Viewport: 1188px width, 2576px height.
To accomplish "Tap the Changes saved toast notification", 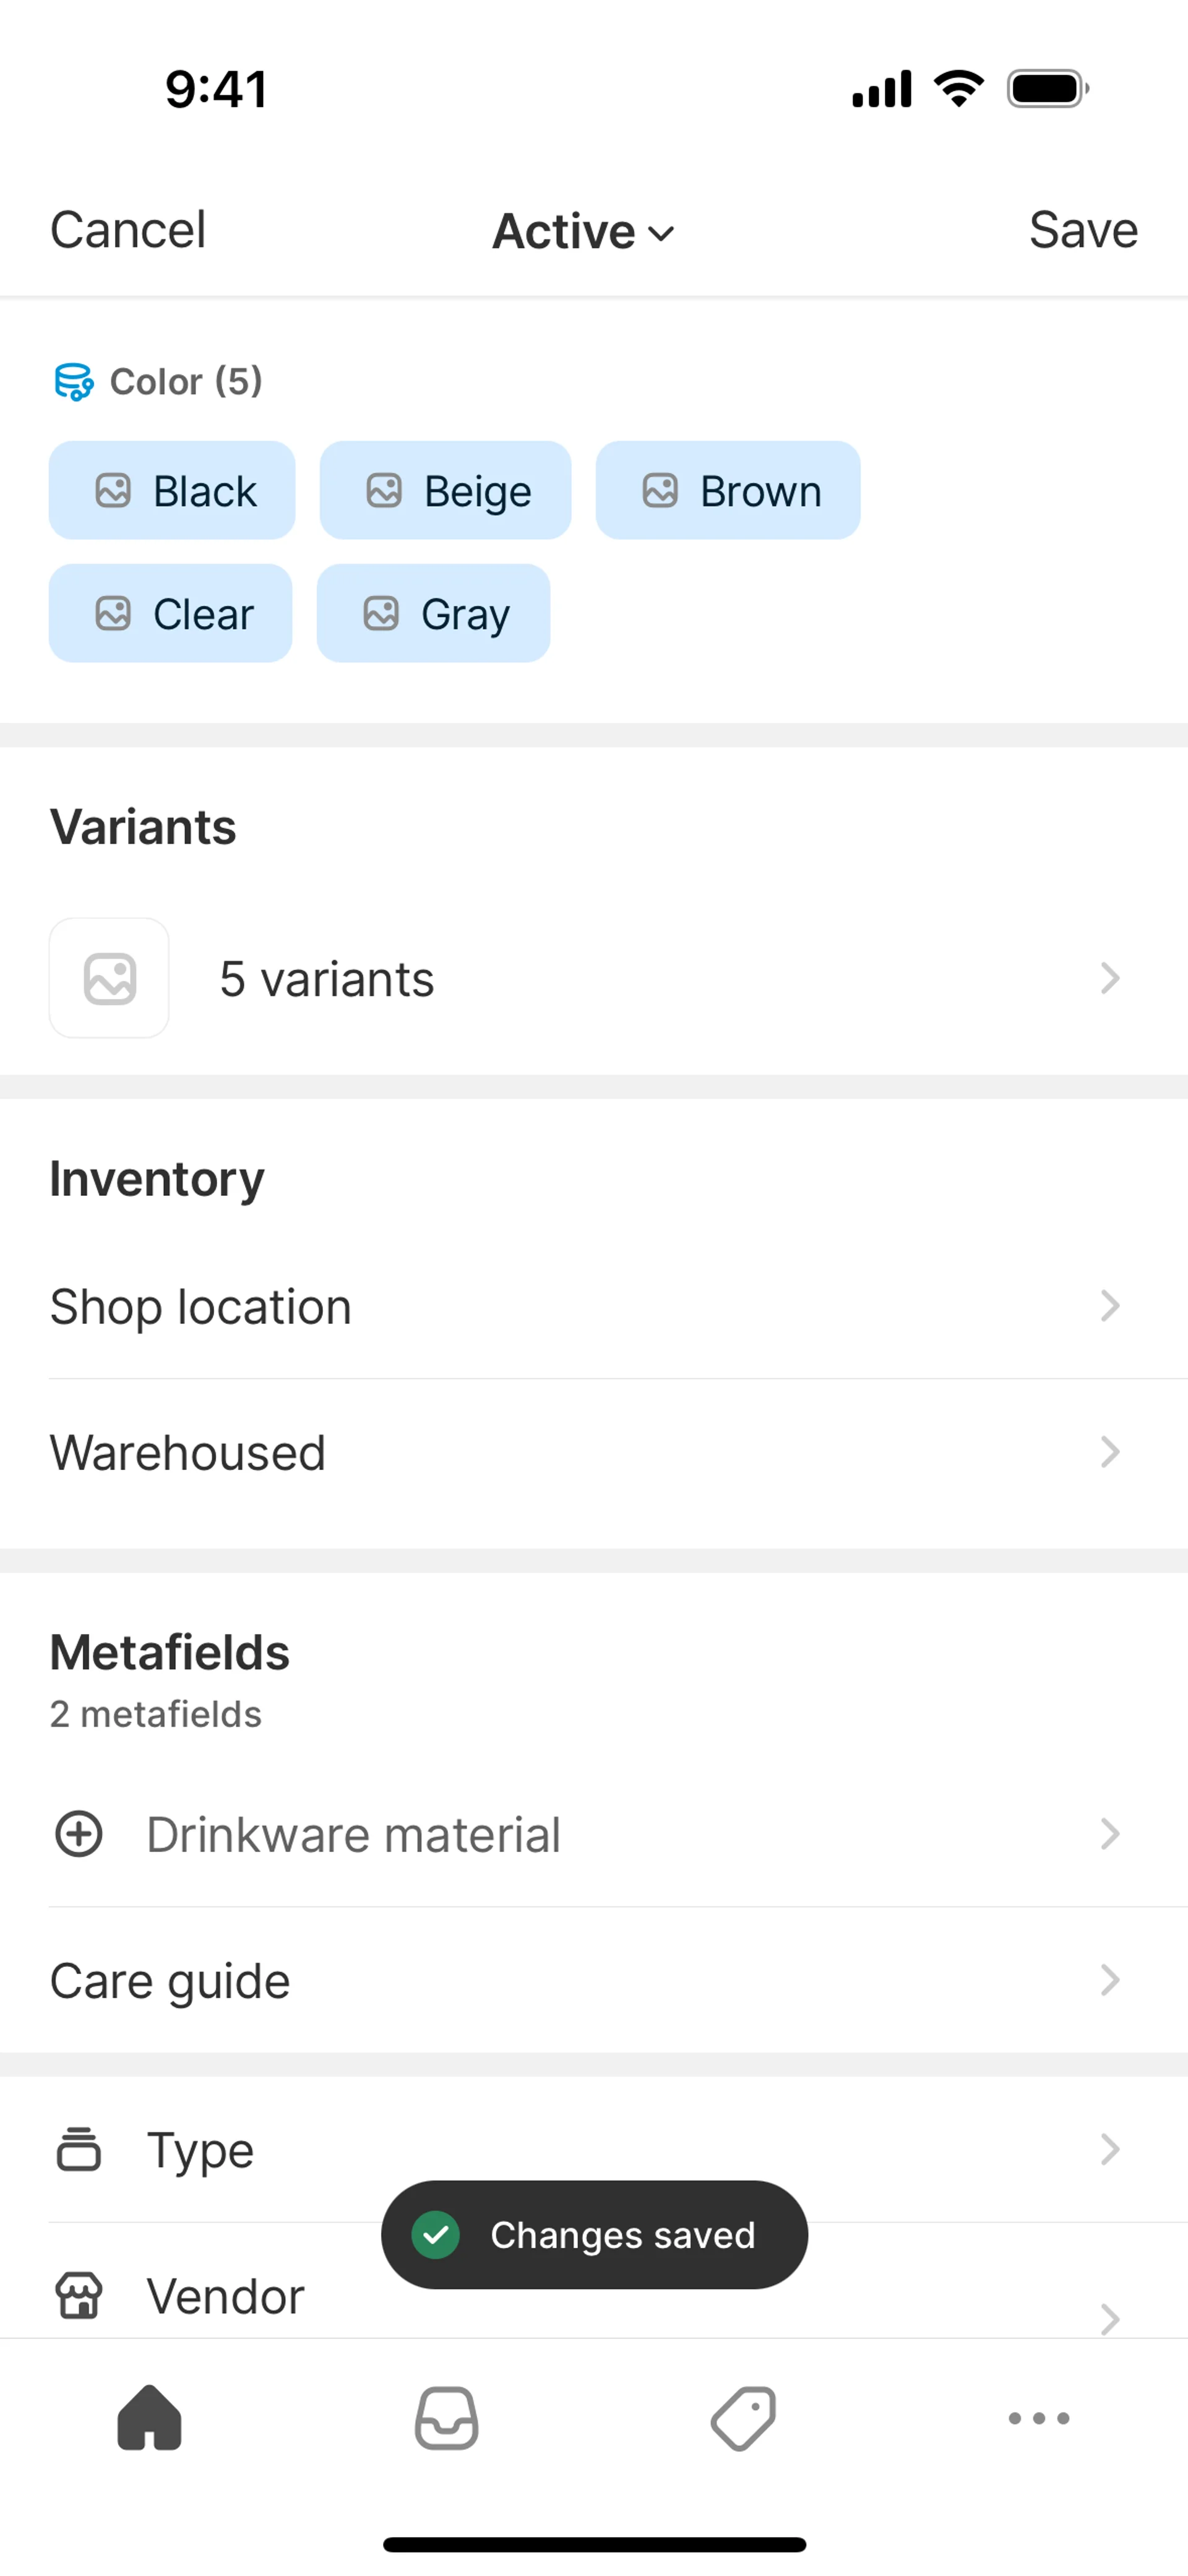I will (x=594, y=2234).
